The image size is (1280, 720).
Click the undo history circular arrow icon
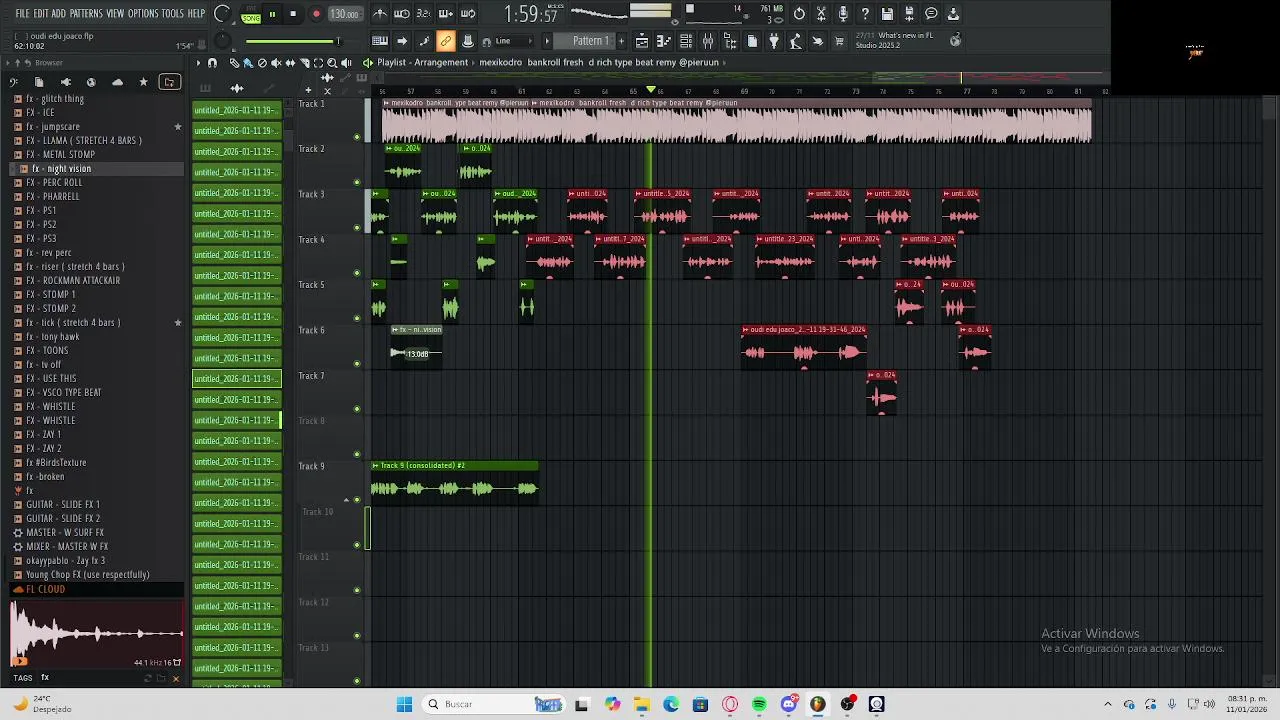point(799,14)
